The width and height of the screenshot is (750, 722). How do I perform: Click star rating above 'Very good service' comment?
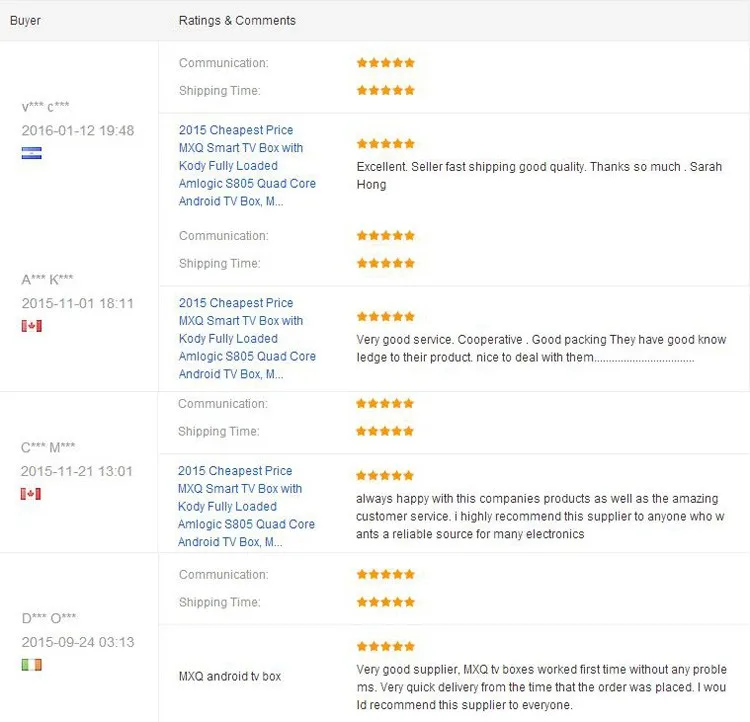(385, 317)
